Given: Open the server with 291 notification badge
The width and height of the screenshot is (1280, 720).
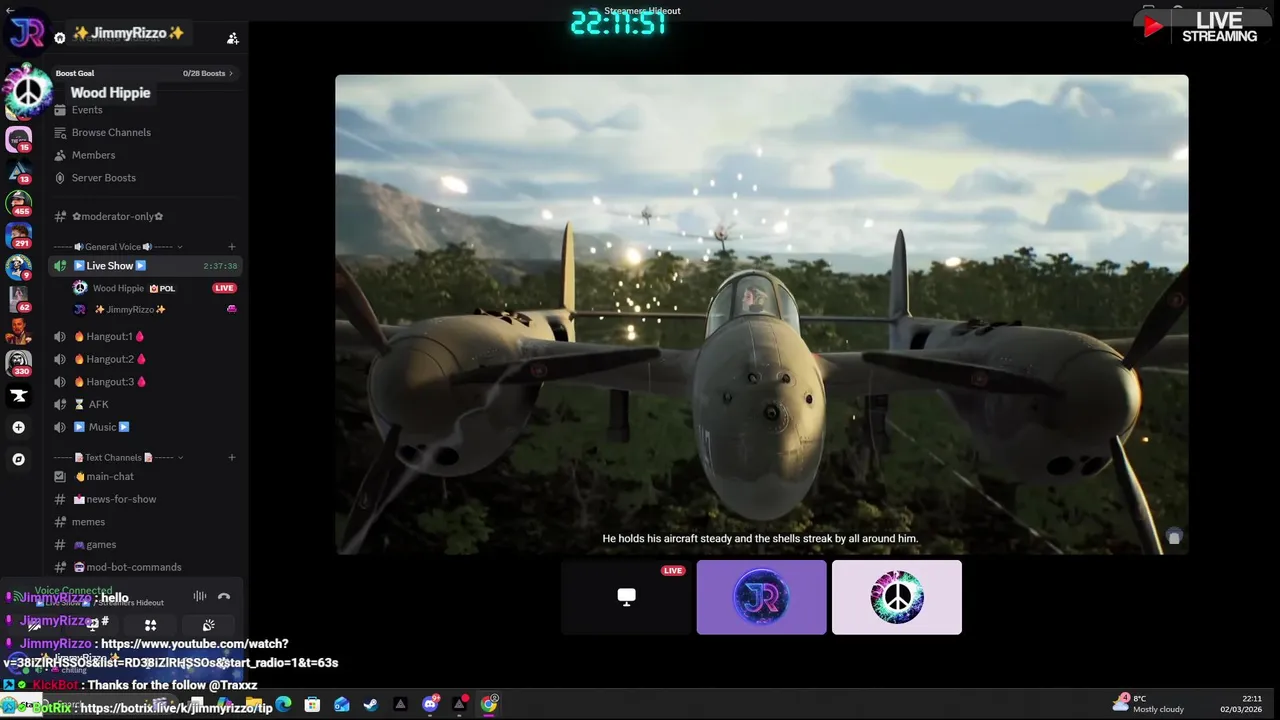Looking at the screenshot, I should [x=19, y=235].
